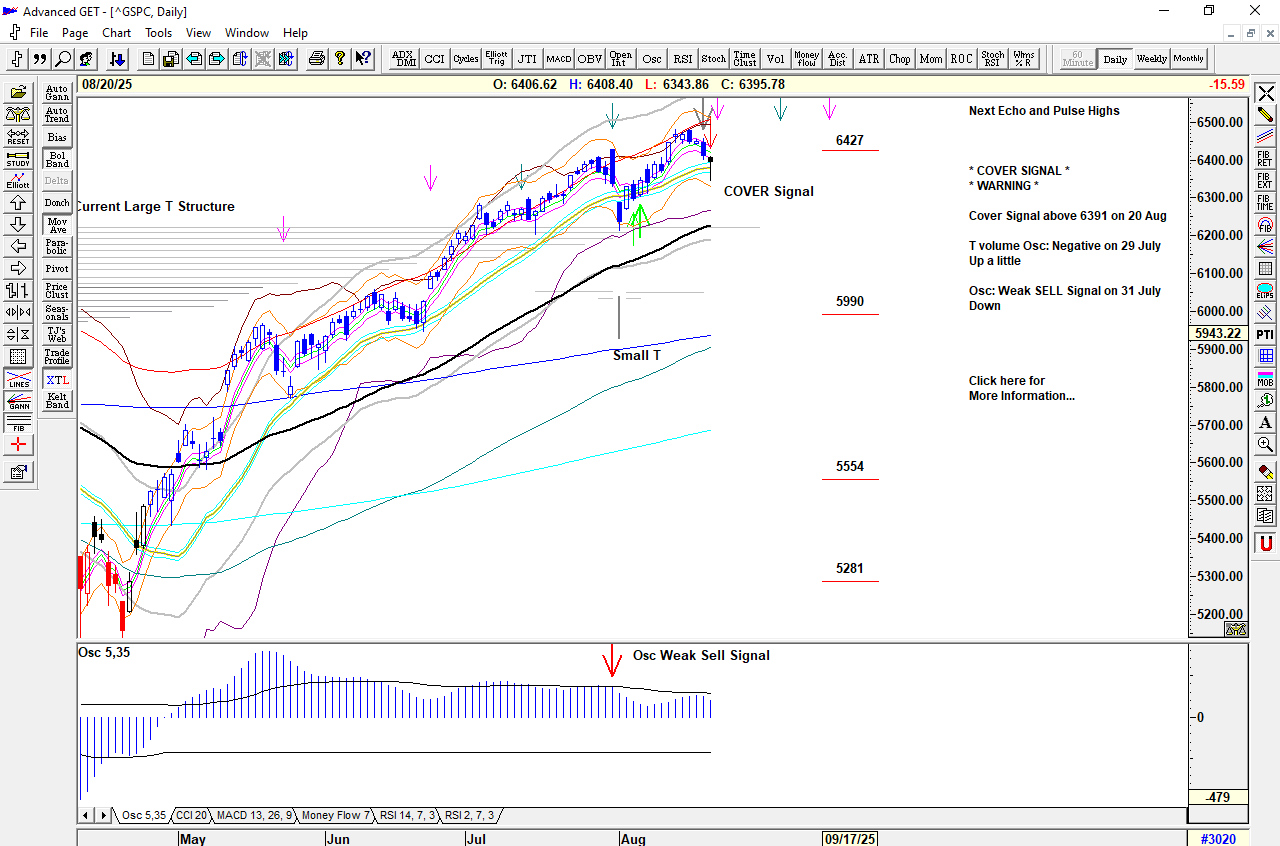Screen dimensions: 1280x846
Task: Switch timeframe to Weekly
Action: (x=1151, y=59)
